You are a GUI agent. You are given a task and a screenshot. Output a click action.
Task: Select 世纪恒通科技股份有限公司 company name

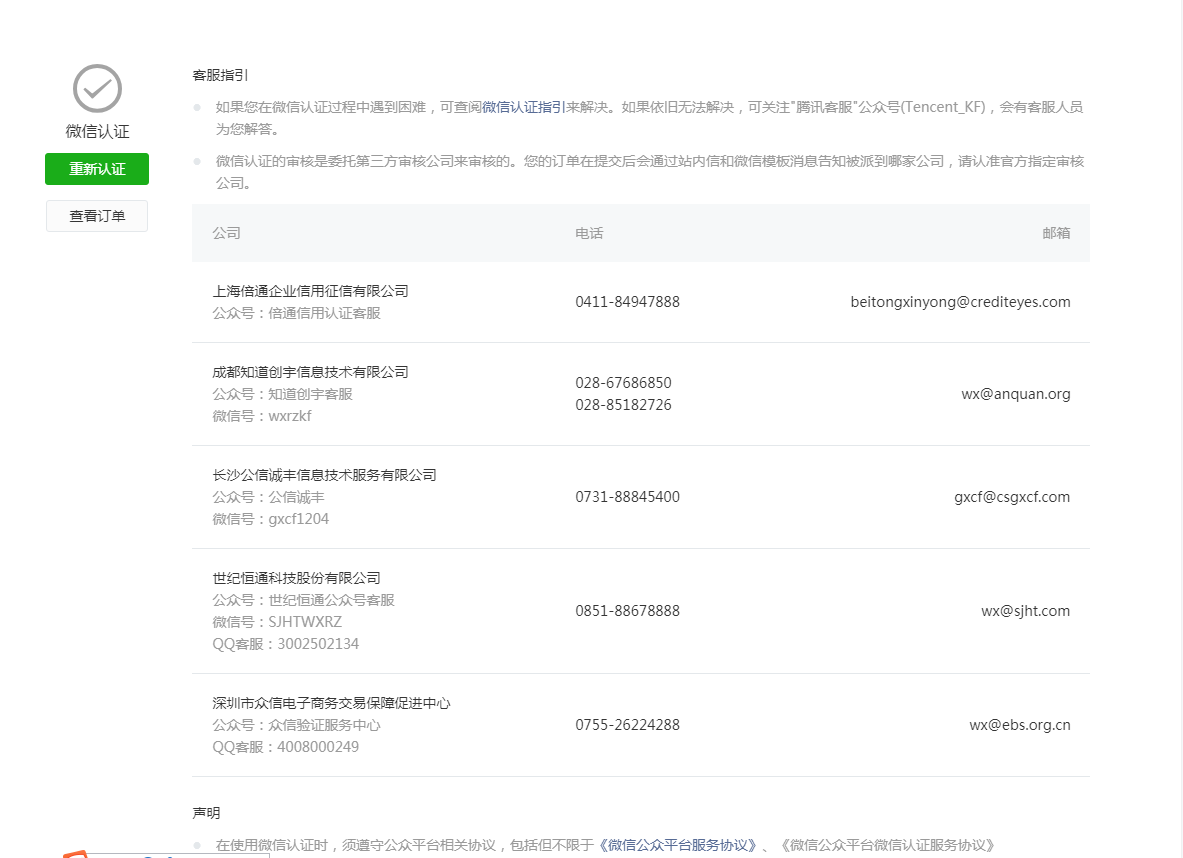(x=297, y=578)
